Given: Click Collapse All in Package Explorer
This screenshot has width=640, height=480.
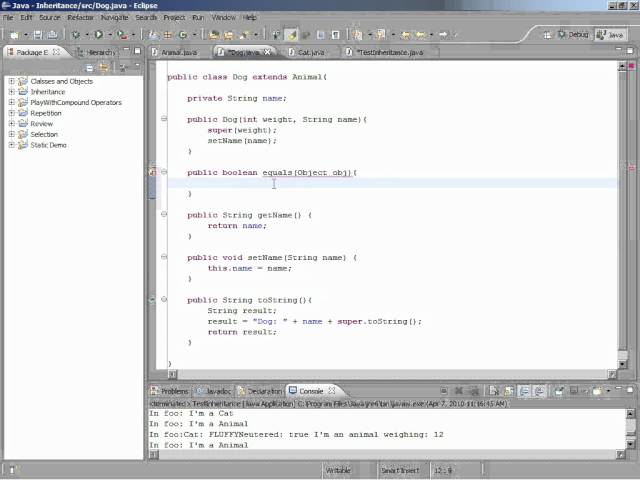Looking at the screenshot, I should pos(89,67).
